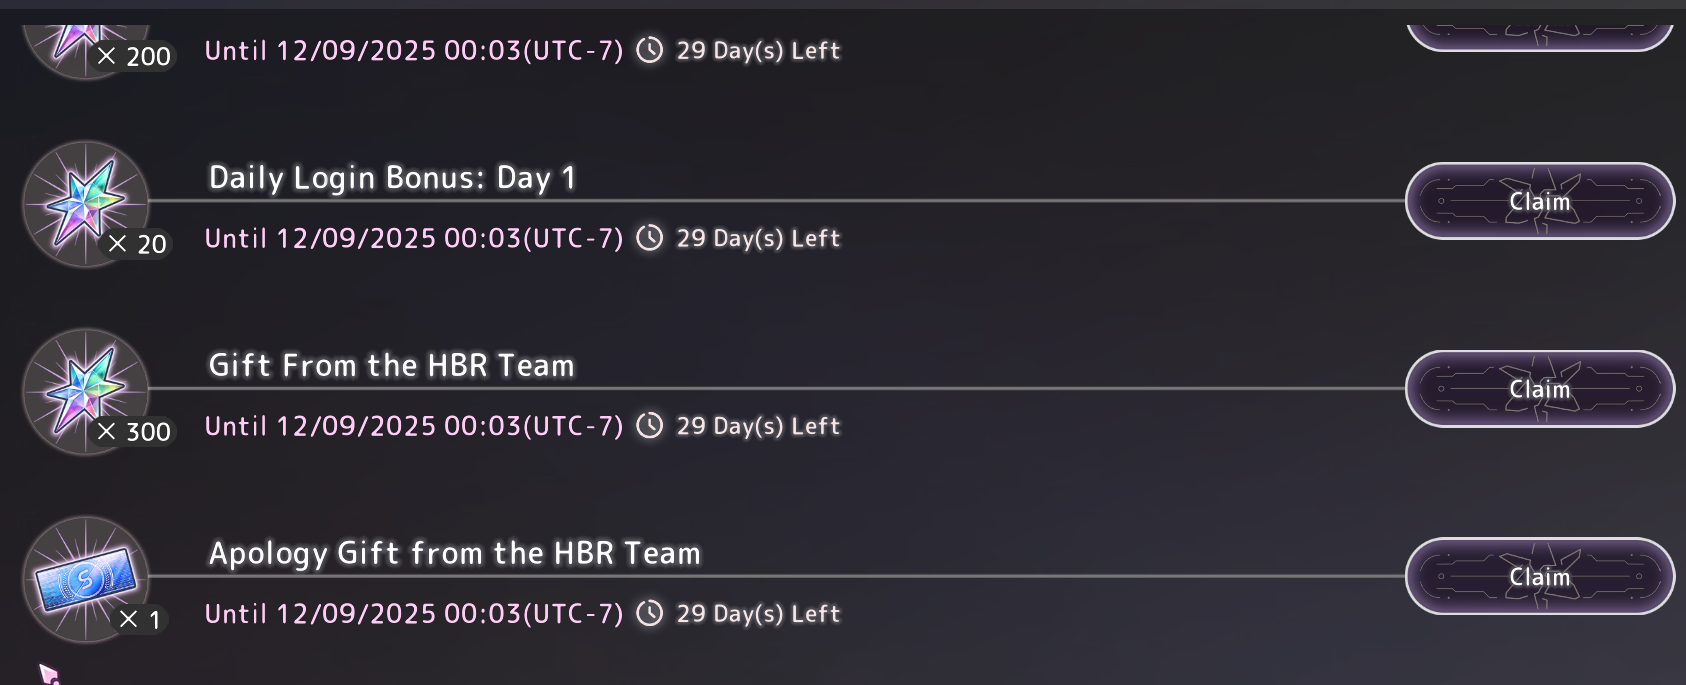Image resolution: width=1686 pixels, height=685 pixels.
Task: Click the Daily Login Bonus crystal icon
Action: click(85, 203)
